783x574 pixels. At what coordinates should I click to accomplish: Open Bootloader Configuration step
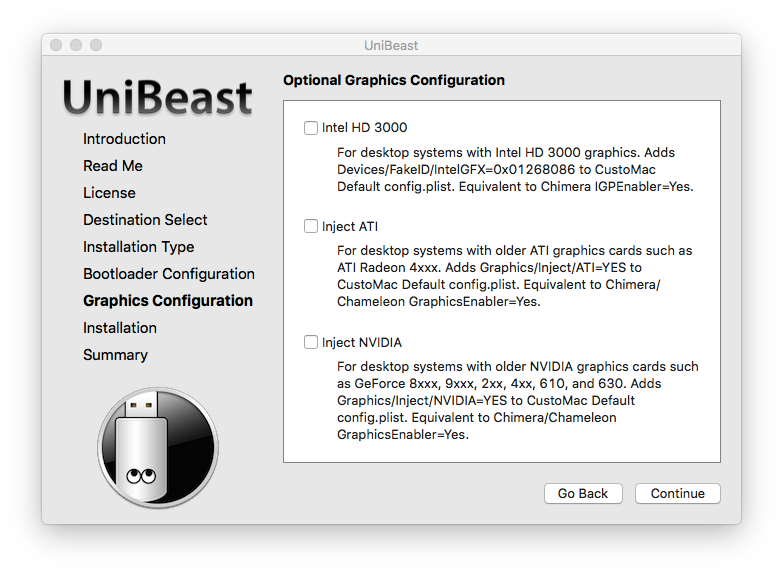[x=169, y=274]
